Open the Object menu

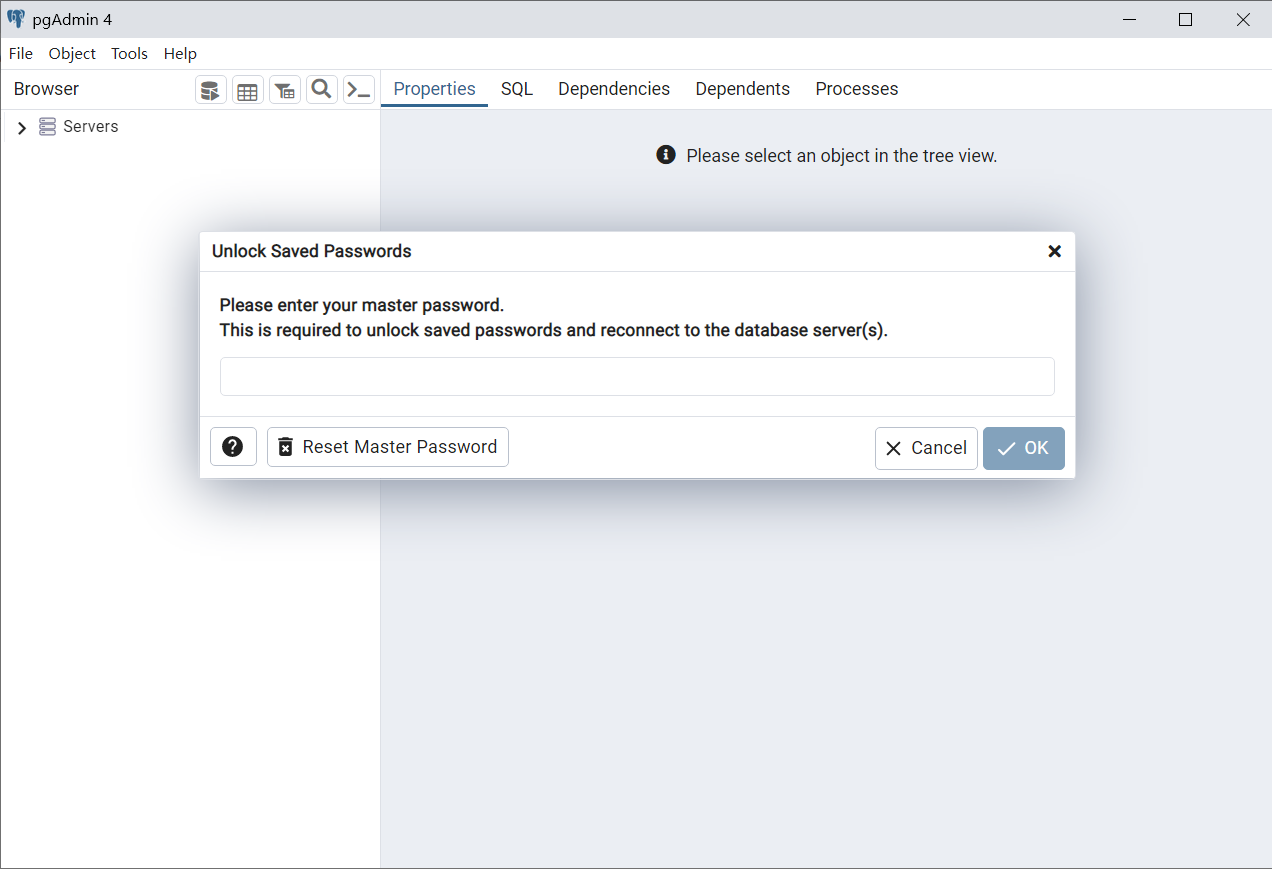[72, 54]
